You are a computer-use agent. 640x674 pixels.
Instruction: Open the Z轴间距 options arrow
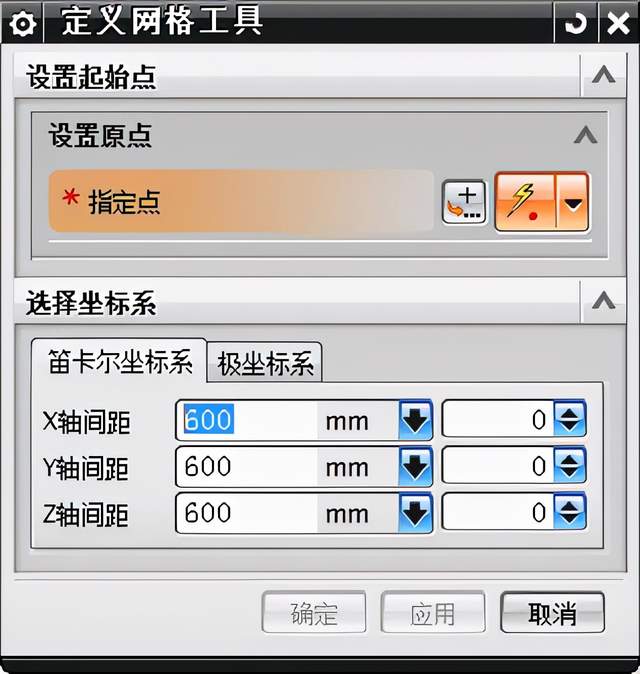click(x=415, y=513)
